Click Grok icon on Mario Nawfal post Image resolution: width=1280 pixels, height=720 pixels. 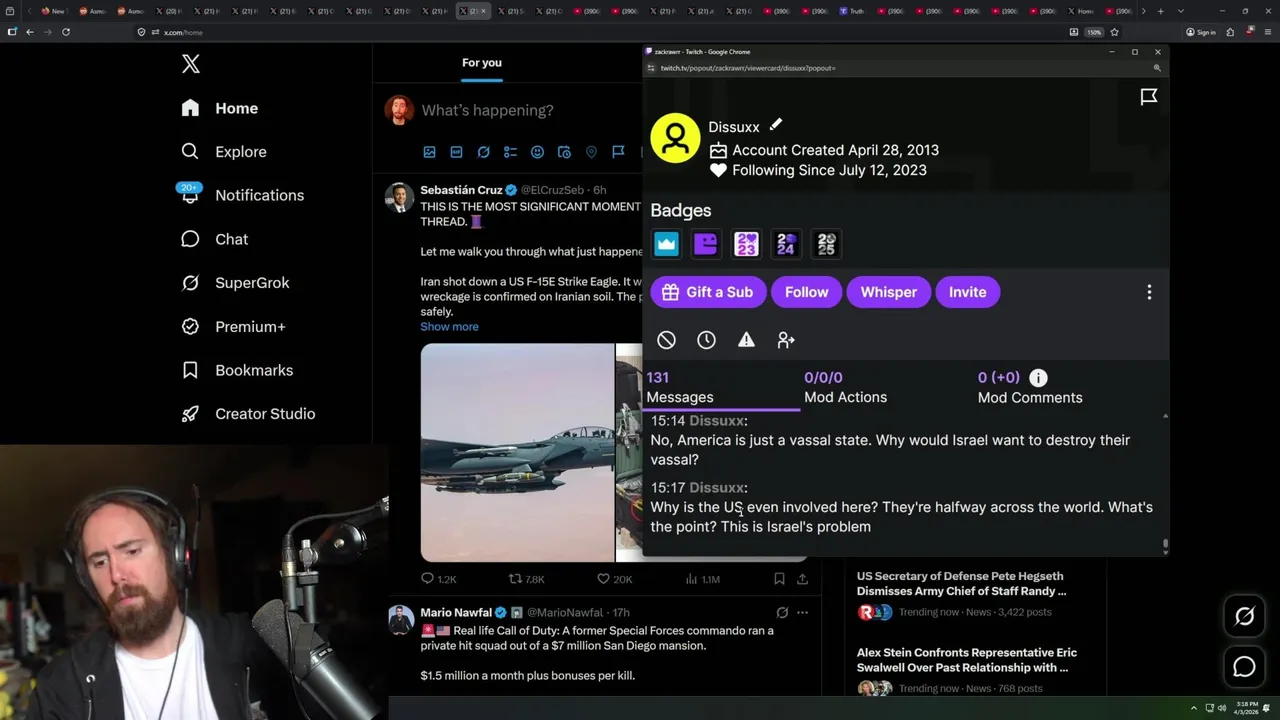(782, 612)
